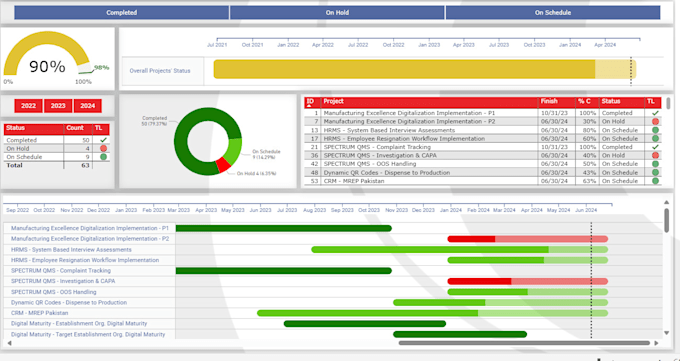The height and width of the screenshot is (361, 680).
Task: Sort table by Finish column header
Action: tap(557, 102)
